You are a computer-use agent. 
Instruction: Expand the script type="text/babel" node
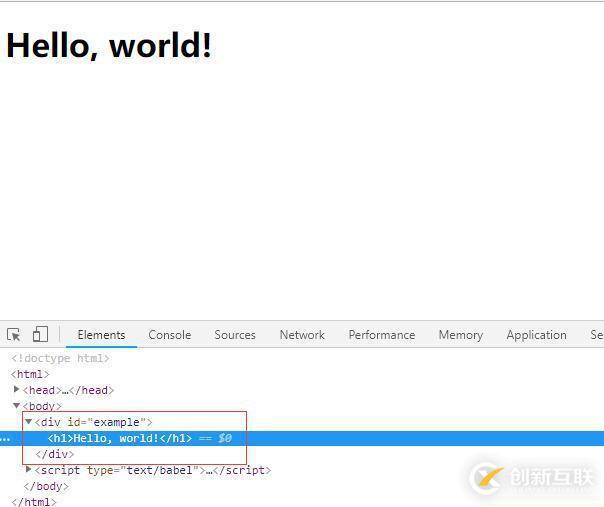pyautogui.click(x=29, y=470)
